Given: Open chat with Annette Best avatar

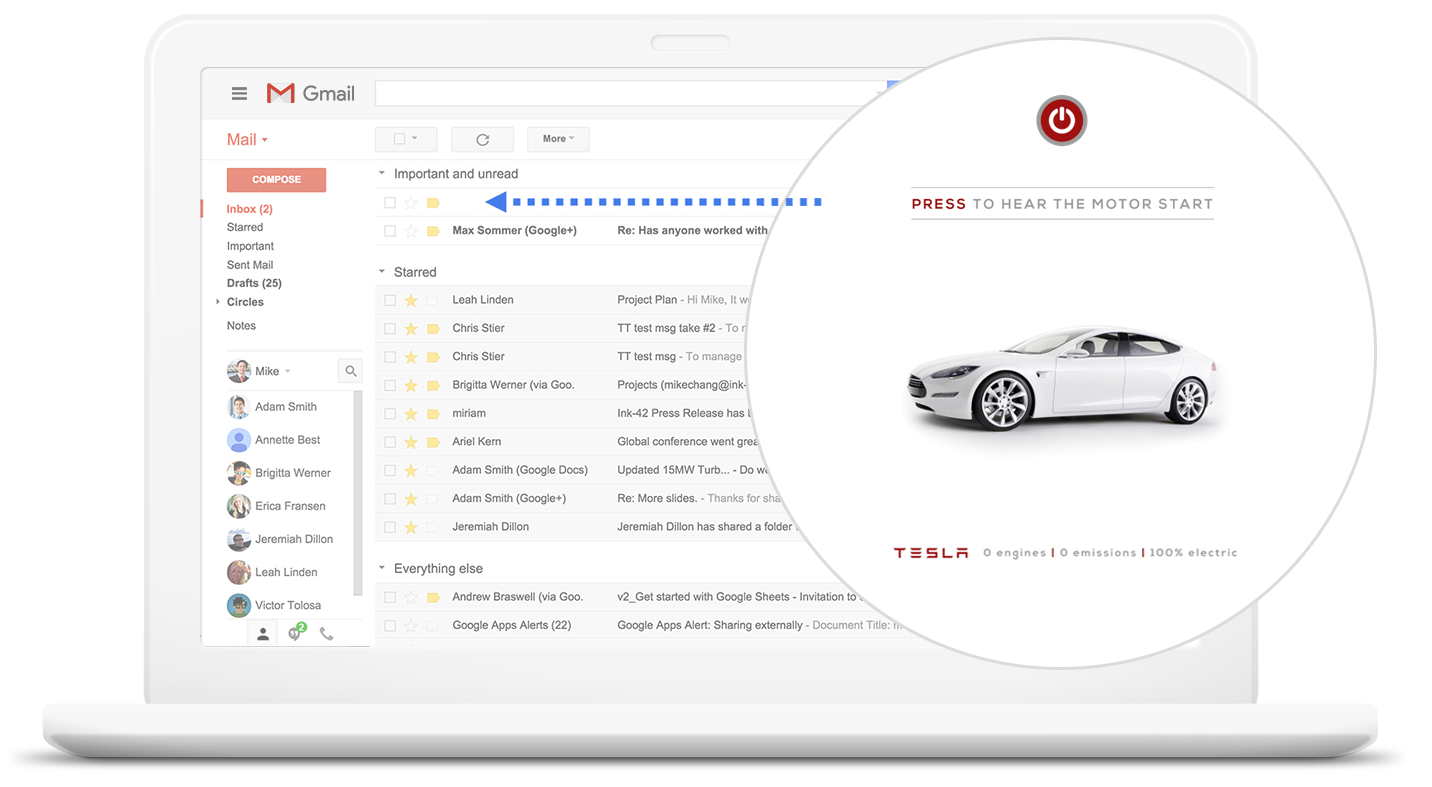Looking at the screenshot, I should coord(238,440).
